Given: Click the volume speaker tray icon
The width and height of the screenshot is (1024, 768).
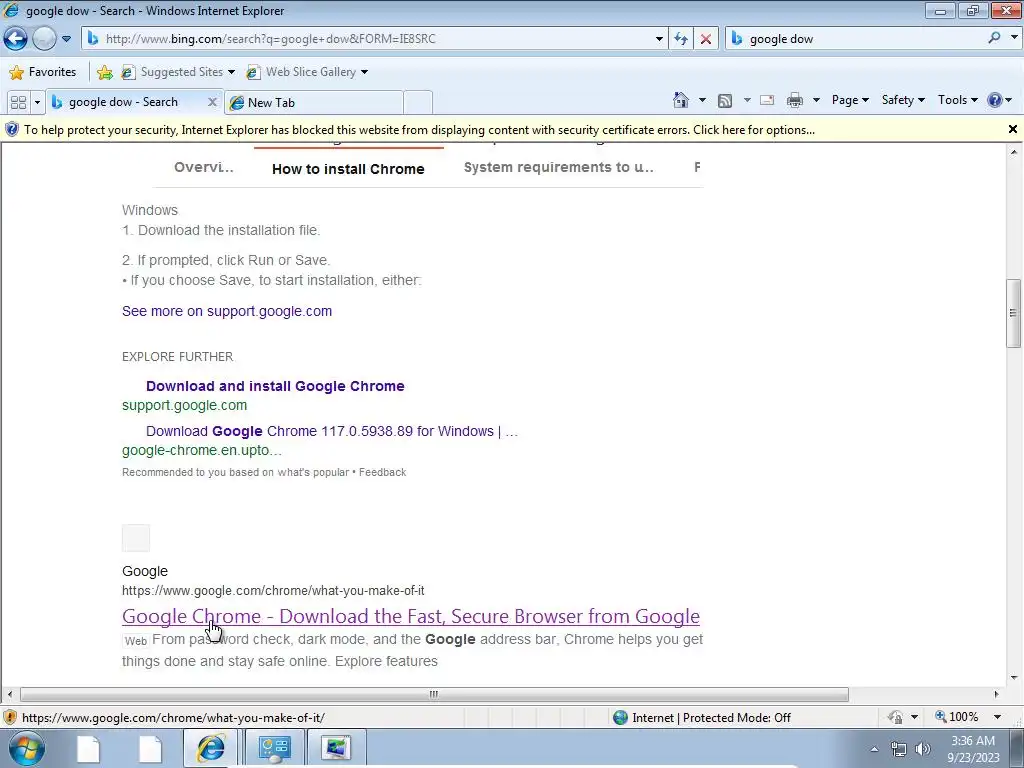Looking at the screenshot, I should [923, 749].
